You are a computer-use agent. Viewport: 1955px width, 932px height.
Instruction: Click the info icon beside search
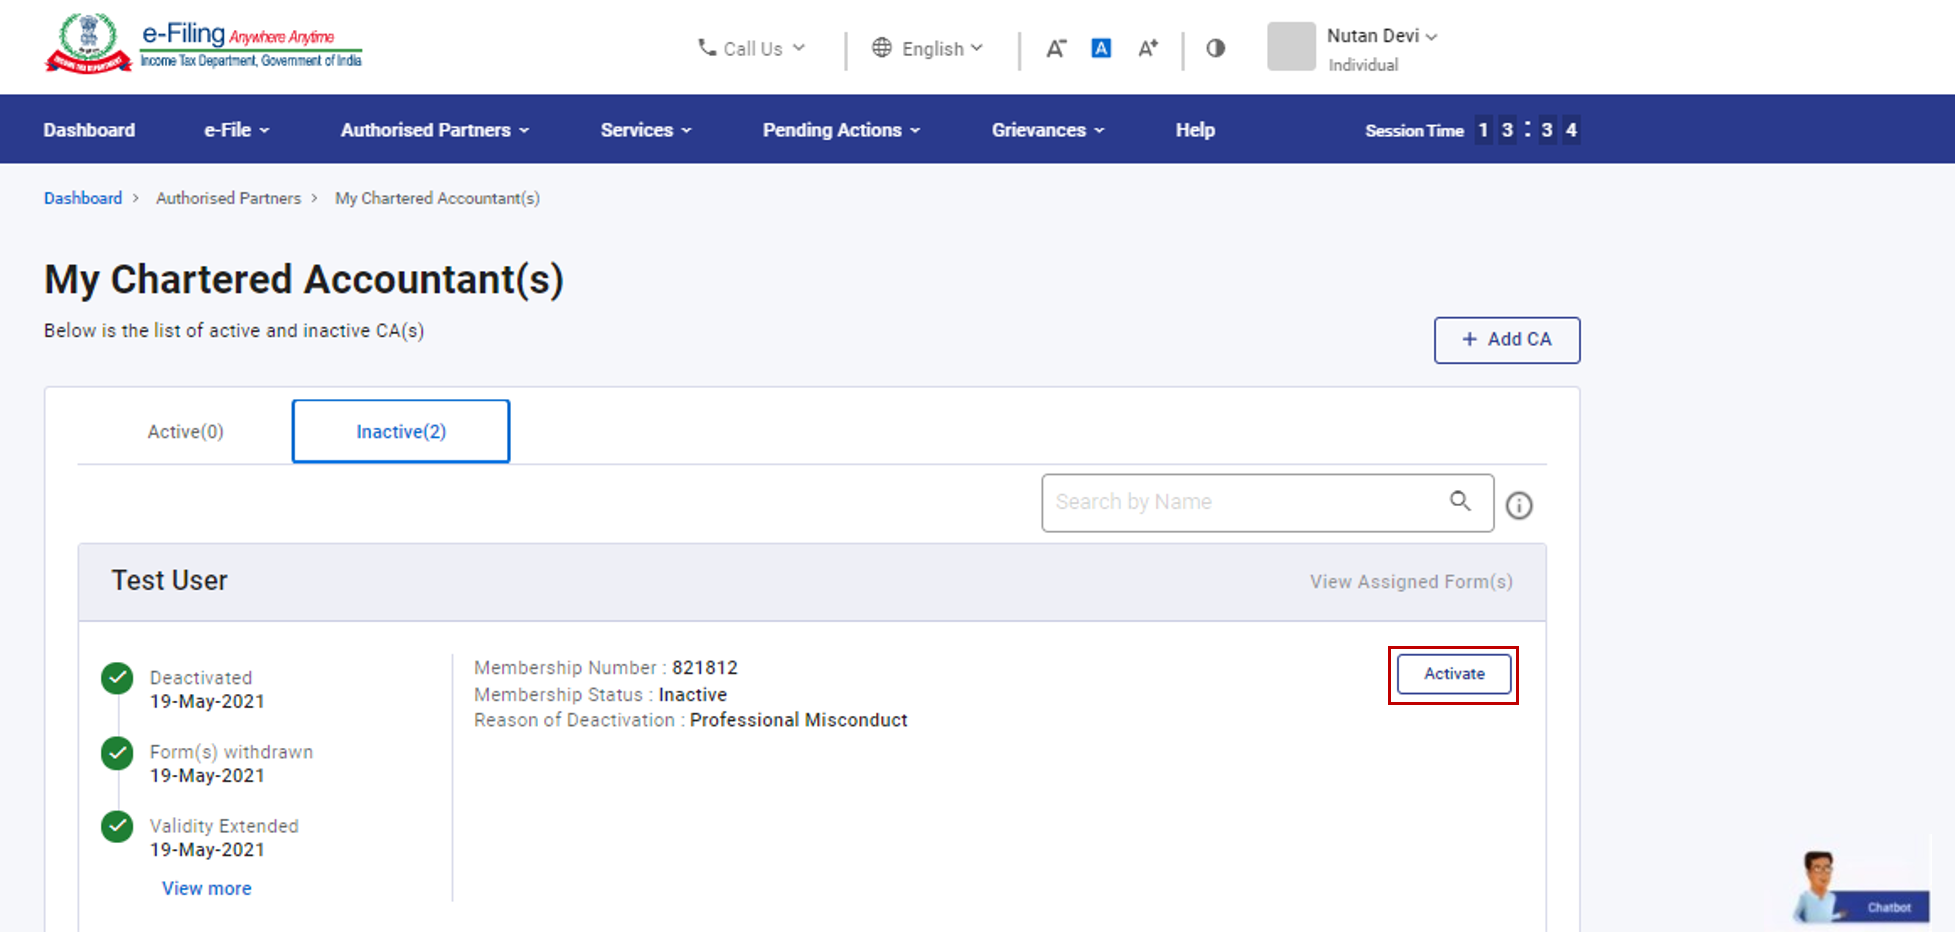click(1519, 506)
